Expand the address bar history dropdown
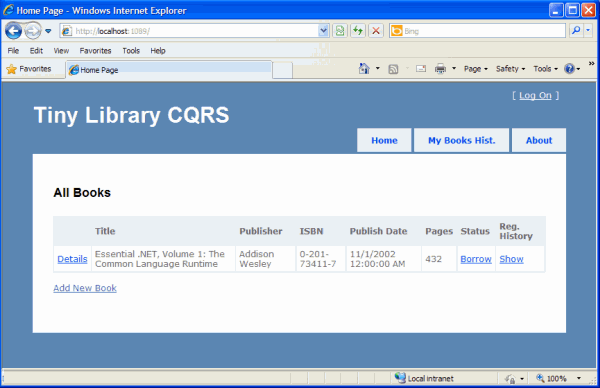Viewport: 600px width, 388px height. coord(324,31)
